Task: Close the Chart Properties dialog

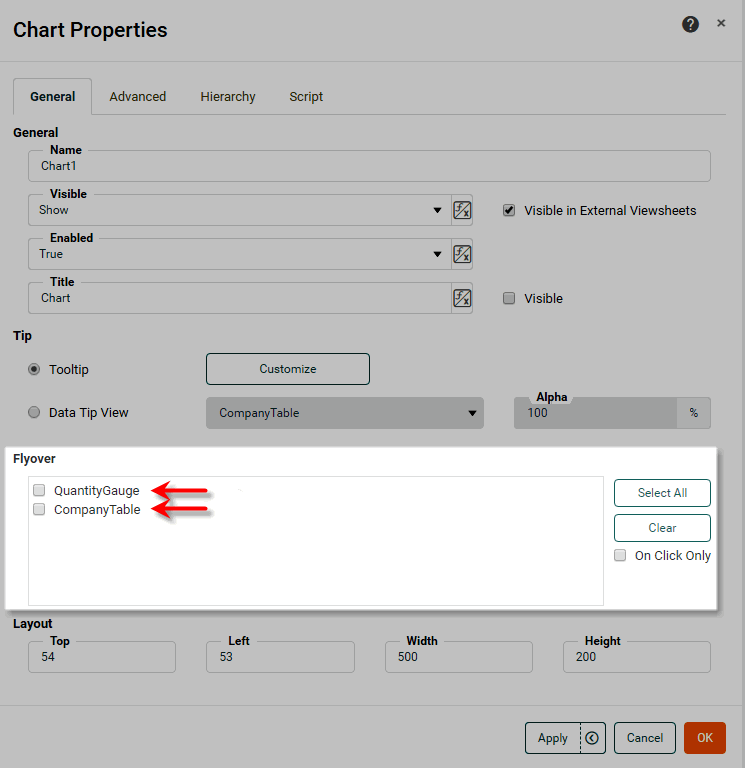Action: tap(721, 23)
